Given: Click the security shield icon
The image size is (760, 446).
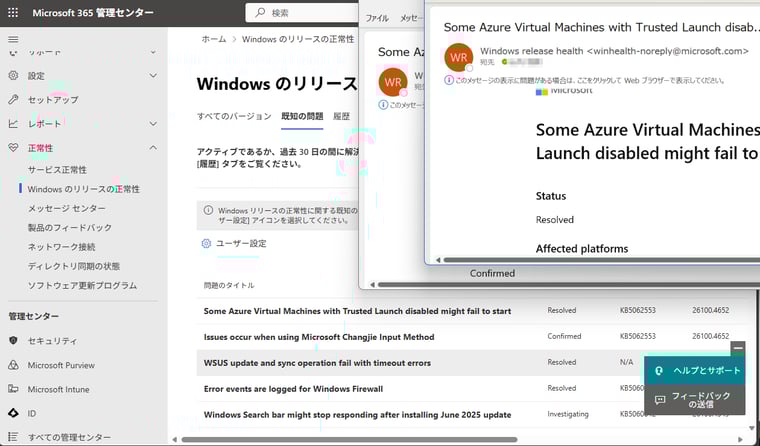Looking at the screenshot, I should point(13,340).
